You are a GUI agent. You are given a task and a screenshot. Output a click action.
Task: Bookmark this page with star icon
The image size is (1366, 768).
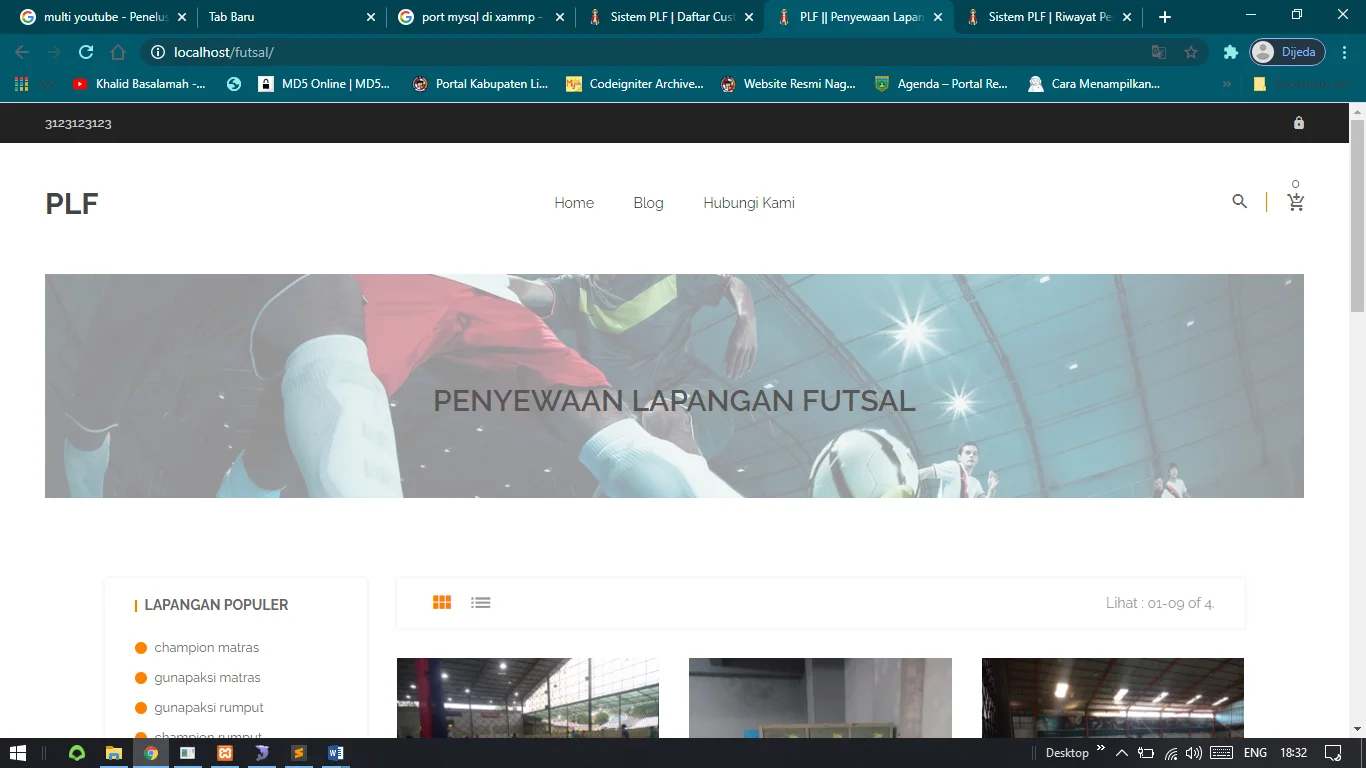click(1191, 52)
